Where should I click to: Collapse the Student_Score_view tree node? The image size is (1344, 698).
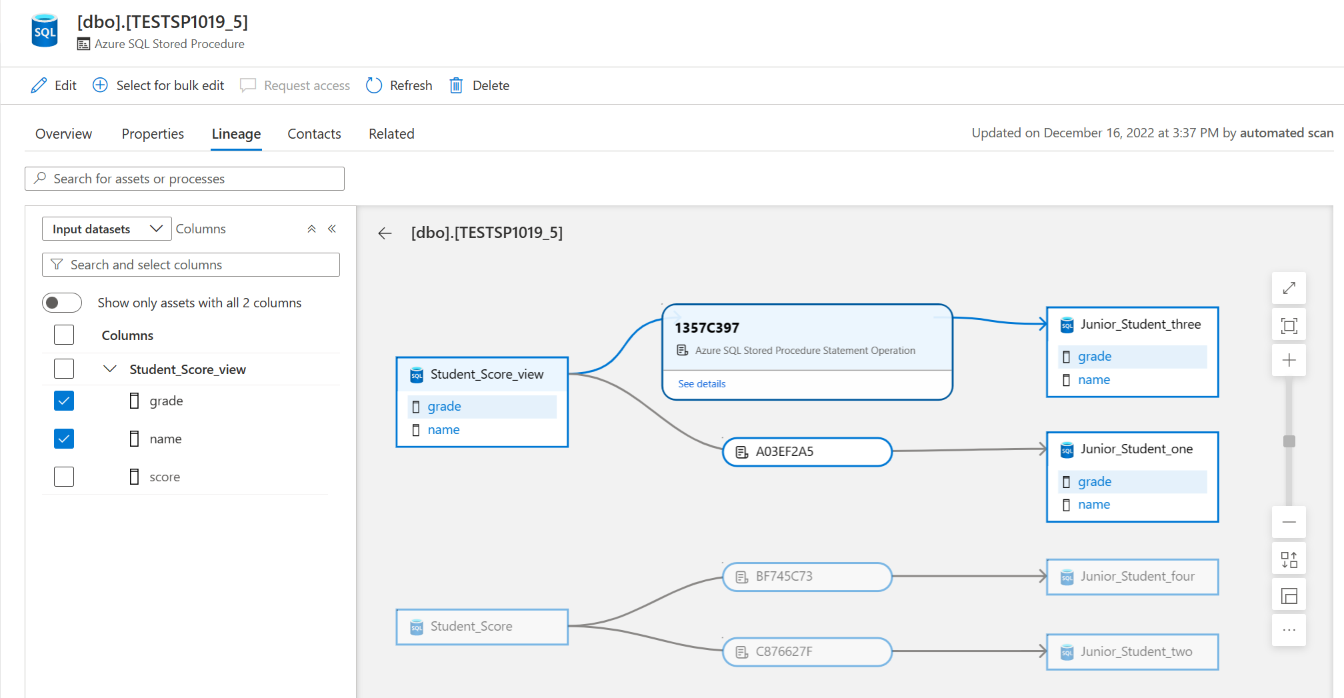click(x=110, y=369)
